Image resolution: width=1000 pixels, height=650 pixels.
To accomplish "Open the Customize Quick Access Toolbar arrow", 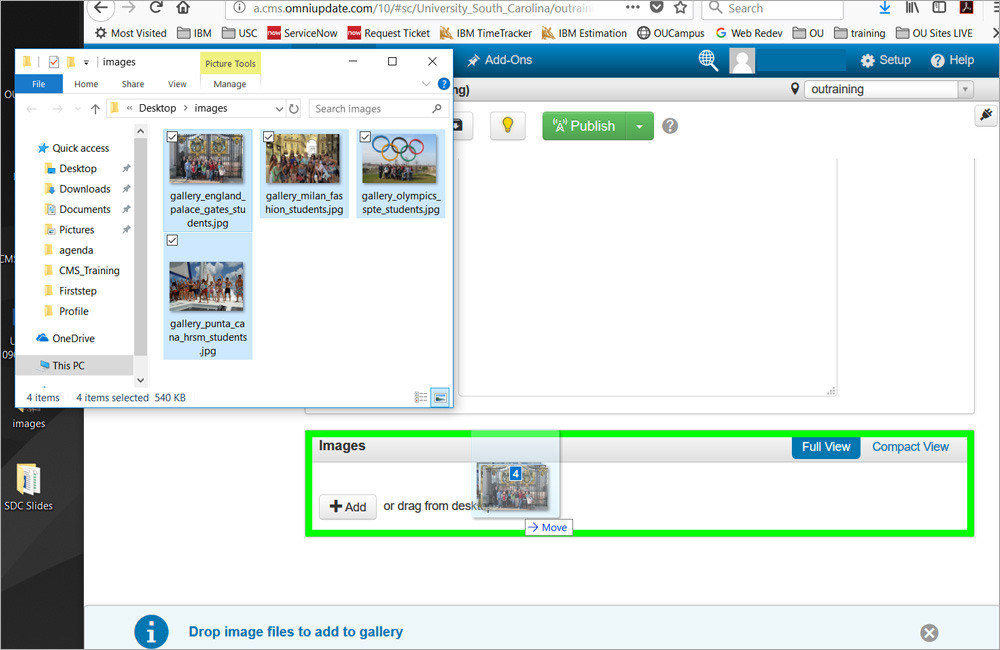I will 86,62.
